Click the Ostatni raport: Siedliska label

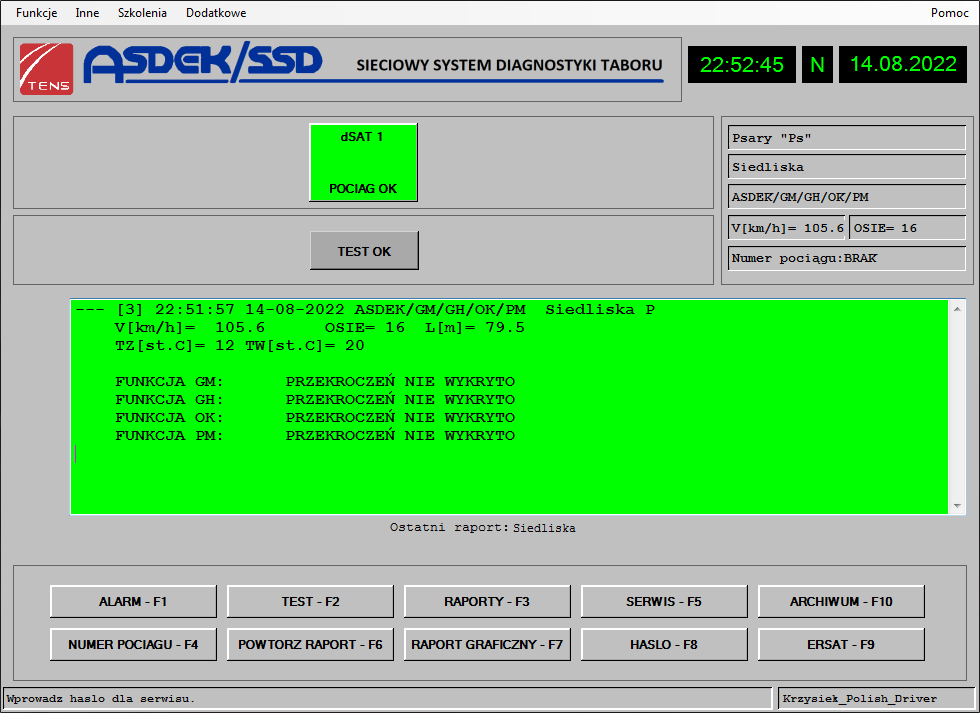coord(482,527)
